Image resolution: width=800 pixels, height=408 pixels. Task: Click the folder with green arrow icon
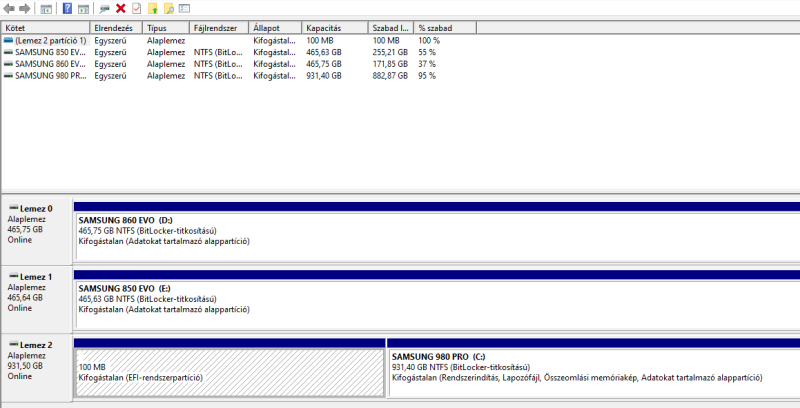153,9
